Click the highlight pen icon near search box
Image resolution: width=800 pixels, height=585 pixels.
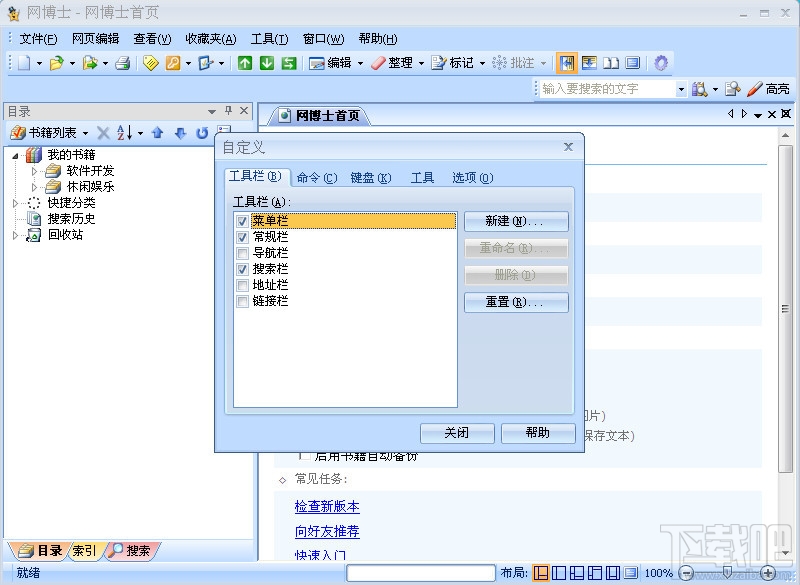[752, 89]
